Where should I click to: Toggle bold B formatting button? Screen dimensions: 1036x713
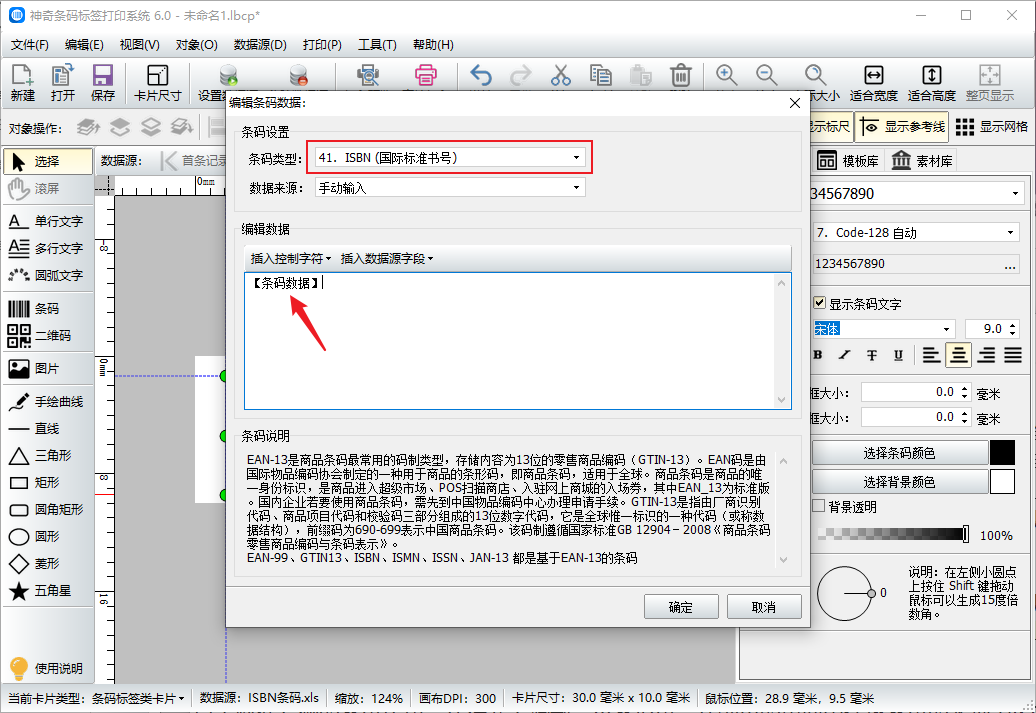[818, 355]
